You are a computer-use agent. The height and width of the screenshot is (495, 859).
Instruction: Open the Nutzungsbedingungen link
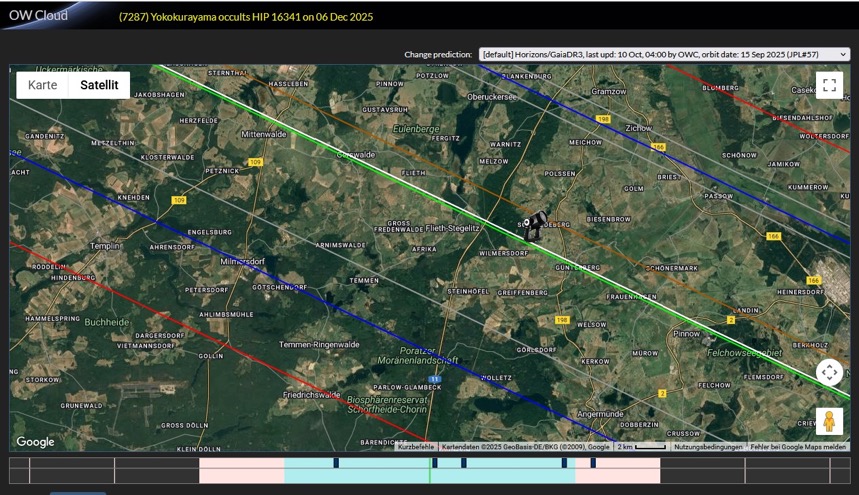pyautogui.click(x=708, y=447)
